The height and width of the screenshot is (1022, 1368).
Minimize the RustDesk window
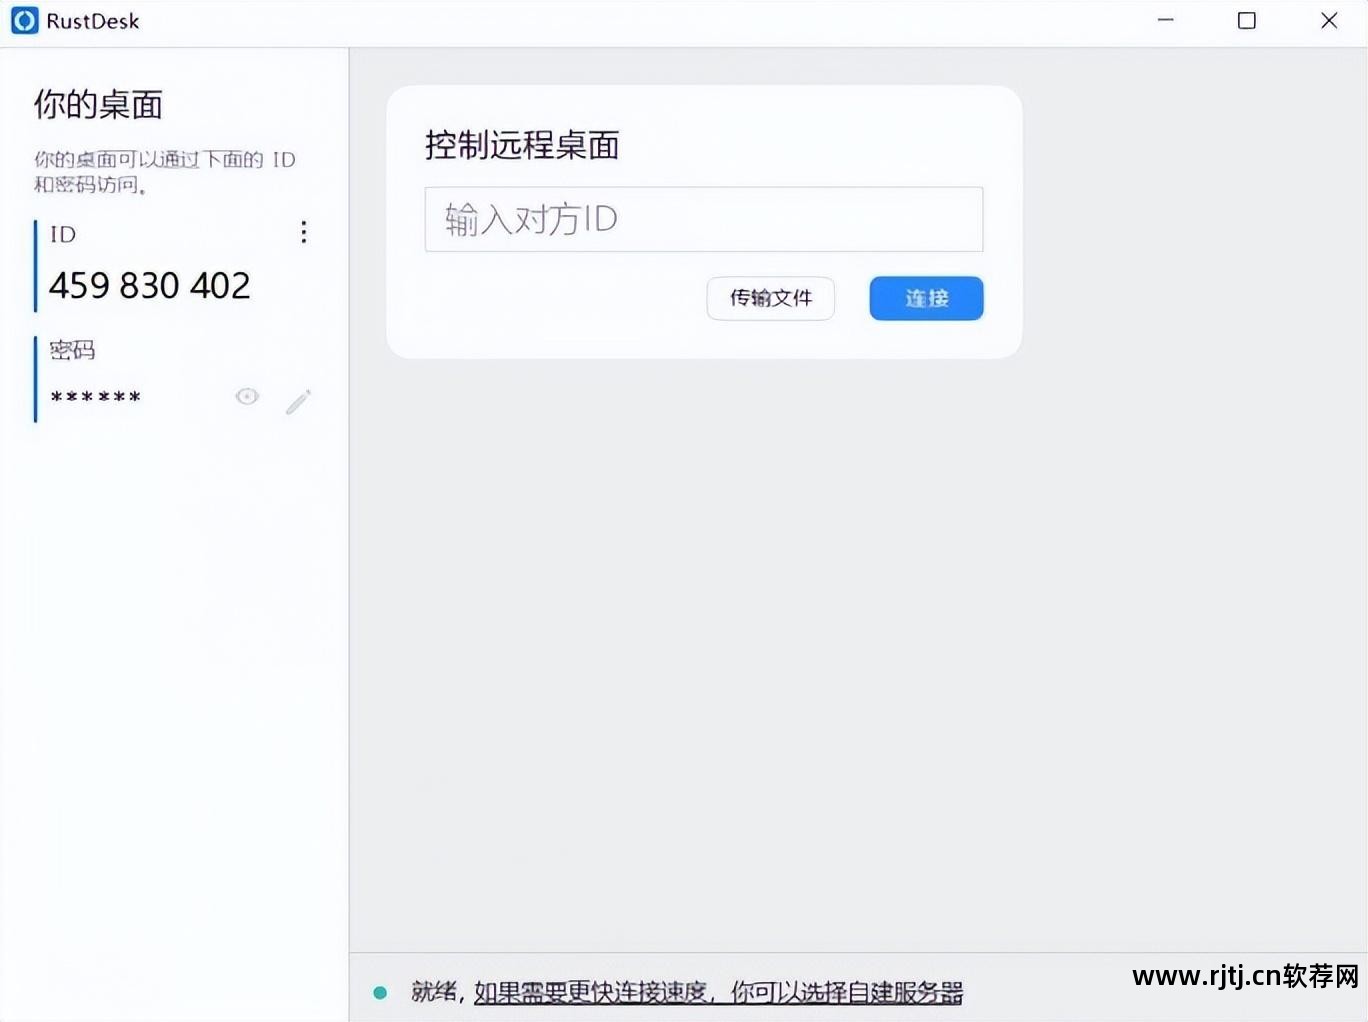tap(1165, 20)
